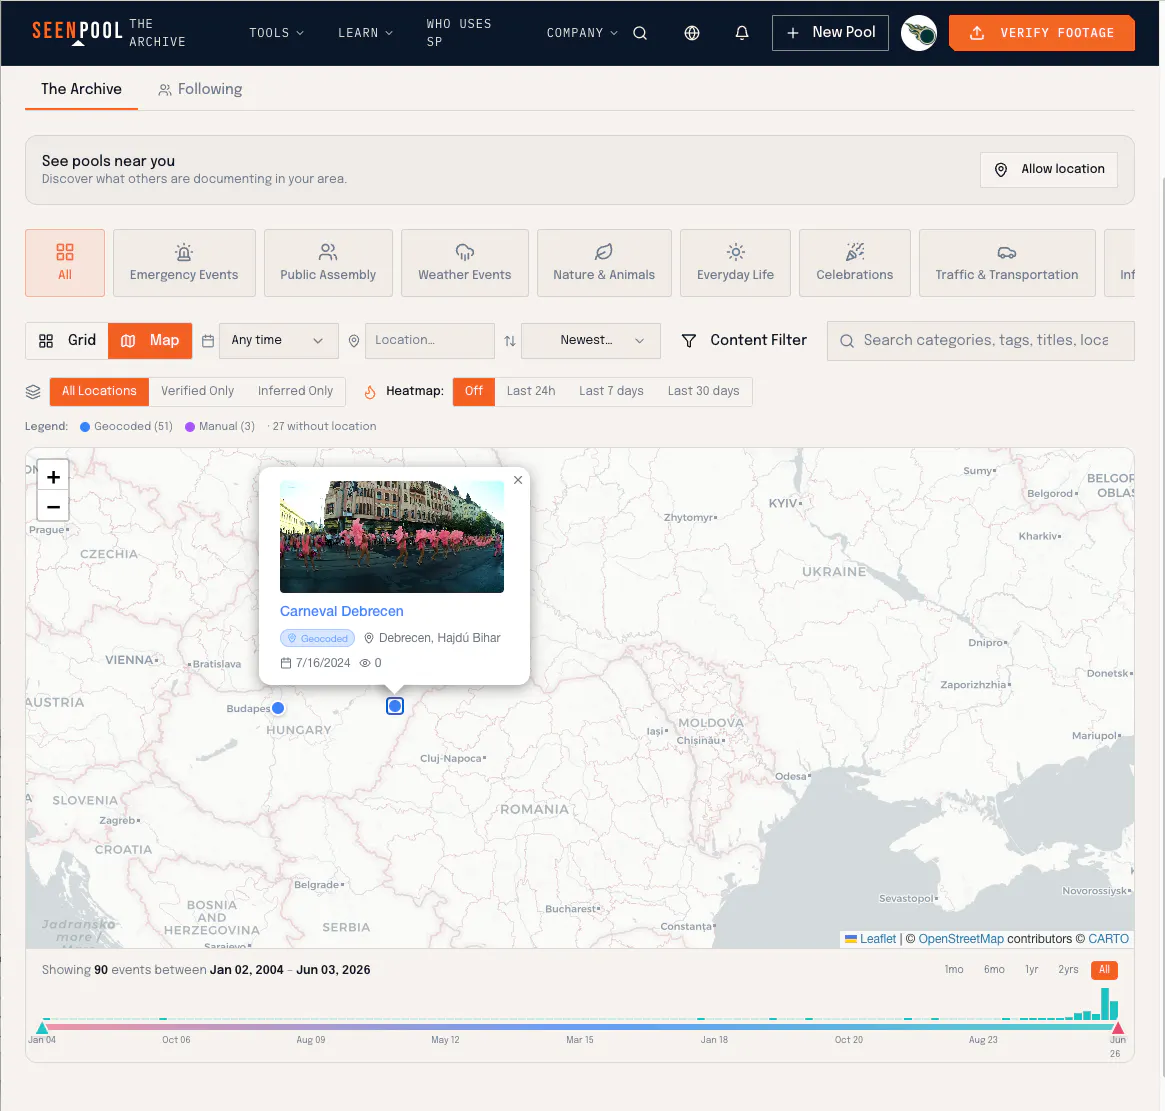Select the Weather Events category
This screenshot has width=1165, height=1111.
pyautogui.click(x=464, y=263)
